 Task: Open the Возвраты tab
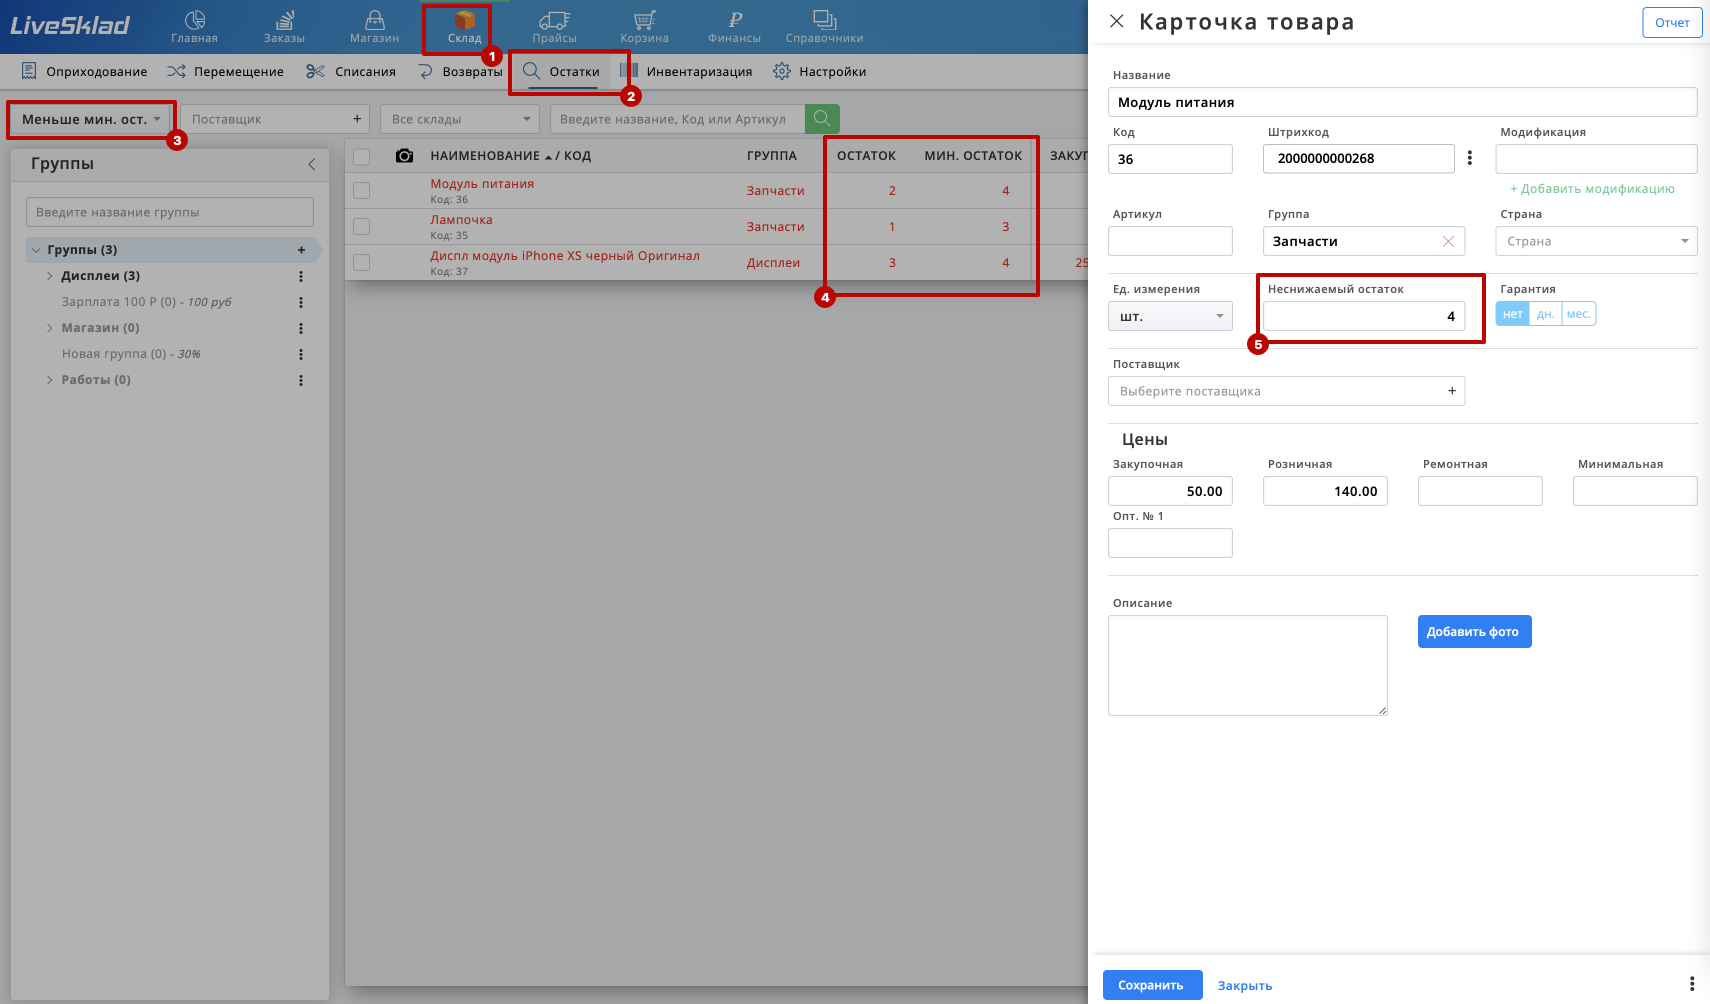pyautogui.click(x=460, y=71)
